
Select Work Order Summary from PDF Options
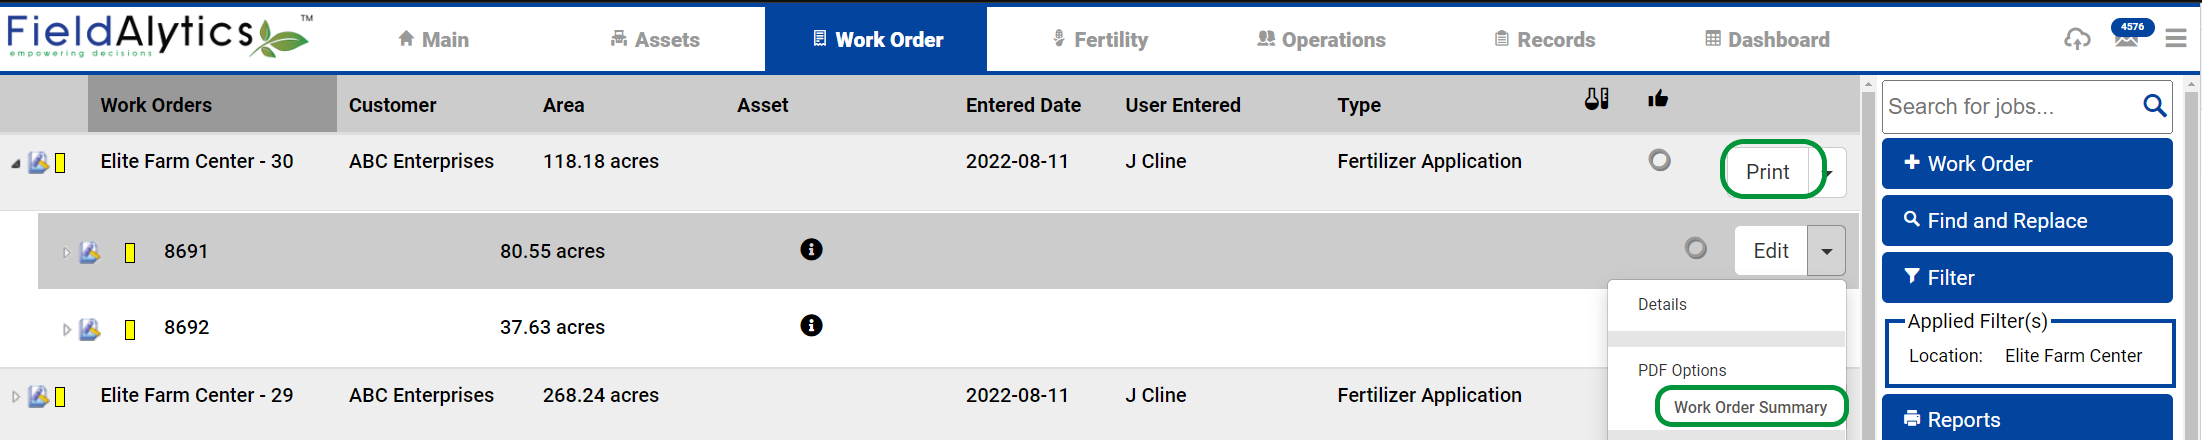click(x=1750, y=407)
